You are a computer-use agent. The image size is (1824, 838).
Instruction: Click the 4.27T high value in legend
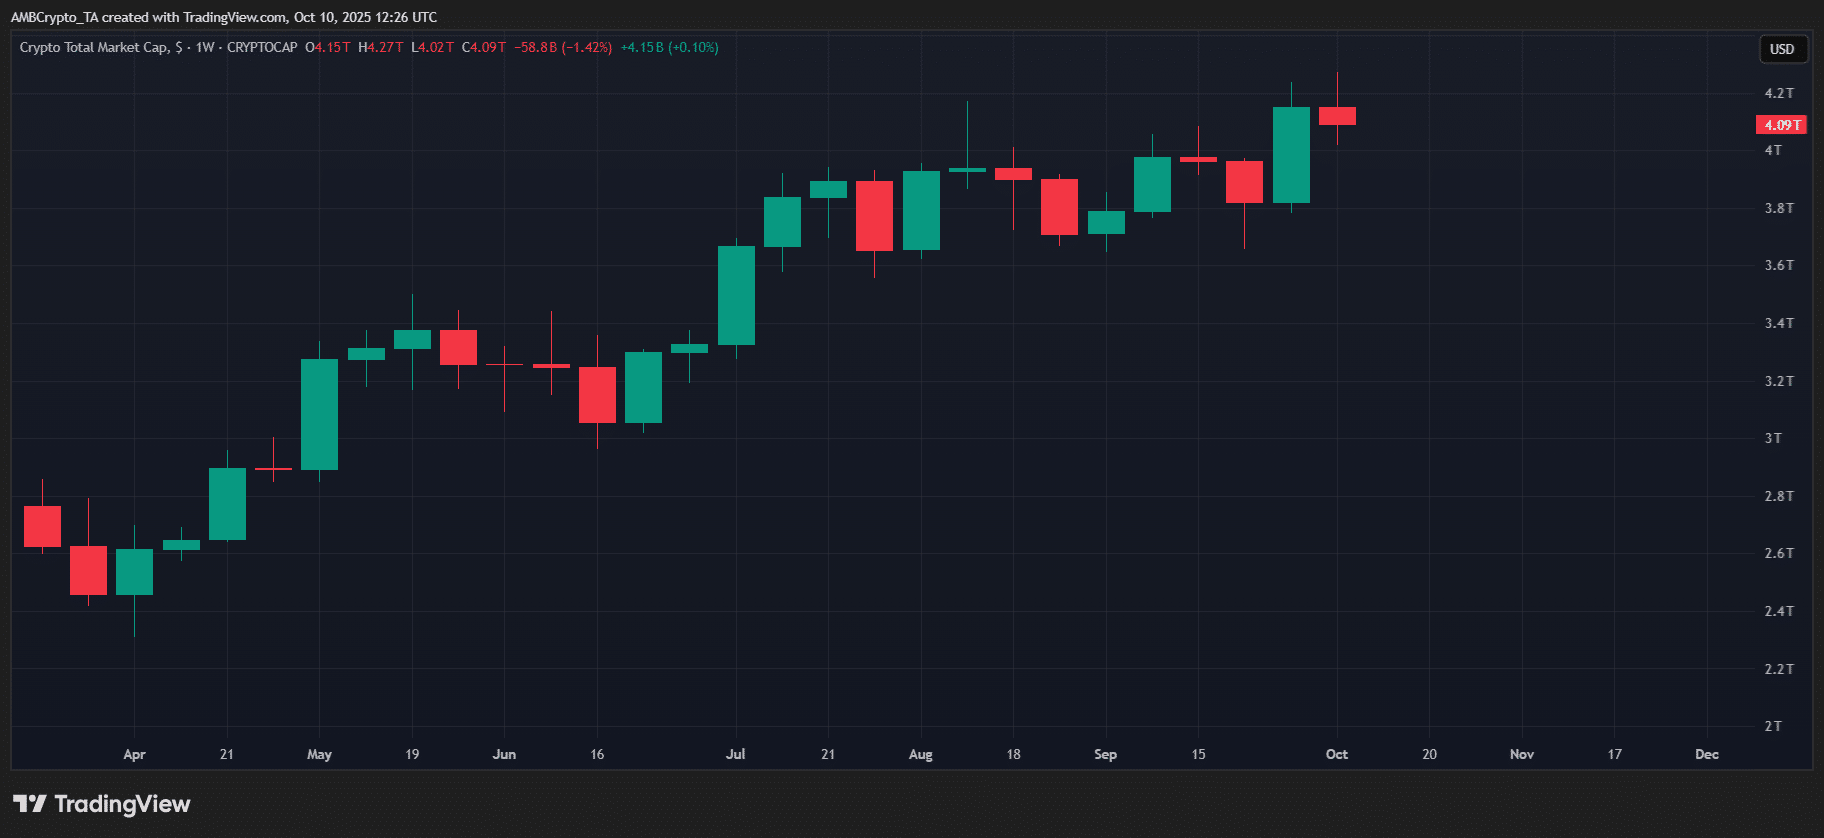click(381, 47)
